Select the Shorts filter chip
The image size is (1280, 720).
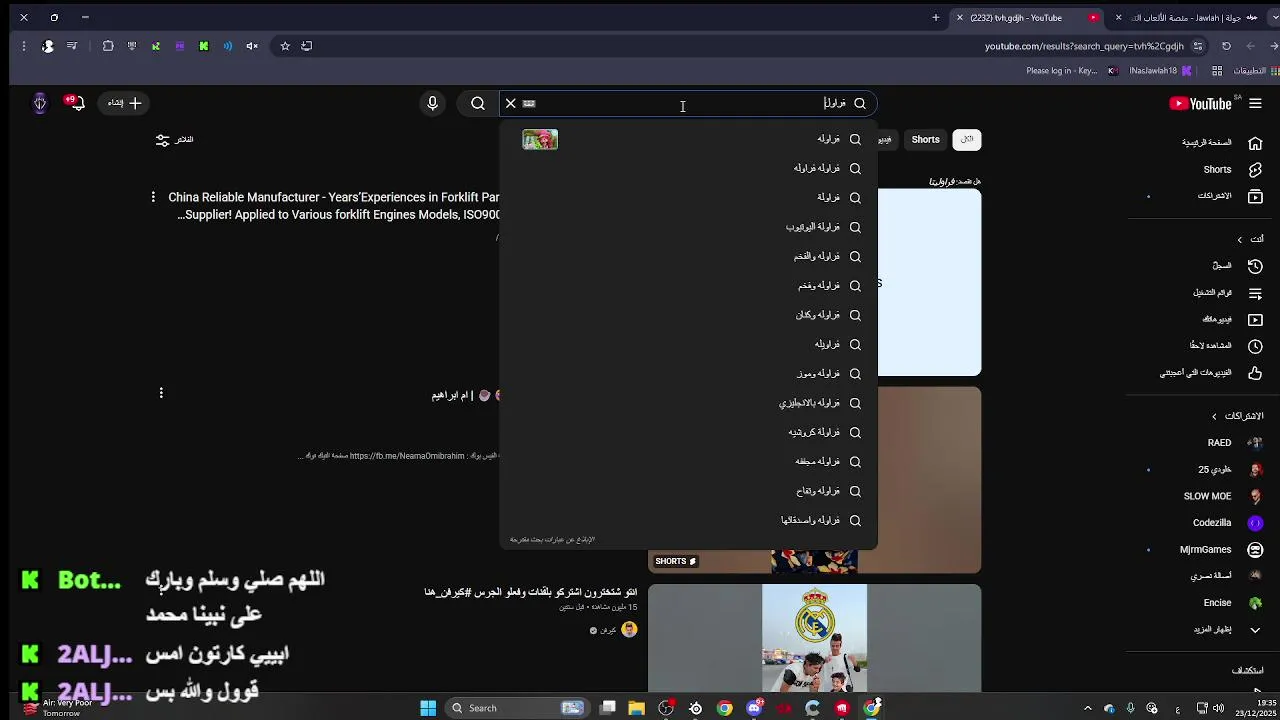925,140
